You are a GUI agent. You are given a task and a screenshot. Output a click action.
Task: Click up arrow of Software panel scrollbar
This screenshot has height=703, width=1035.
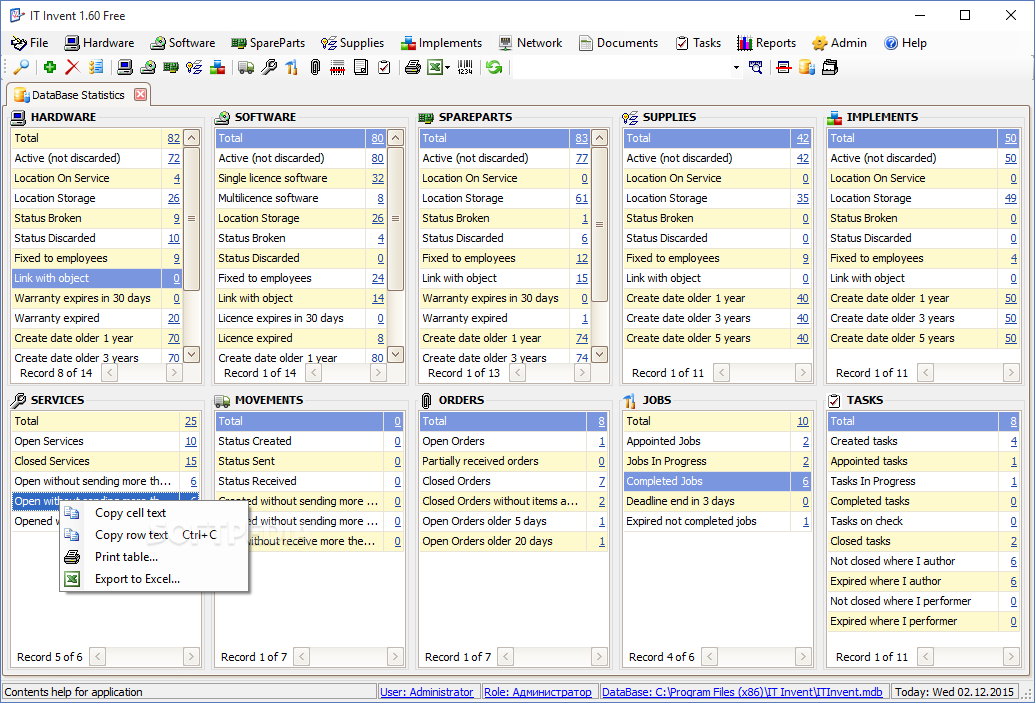(x=395, y=138)
